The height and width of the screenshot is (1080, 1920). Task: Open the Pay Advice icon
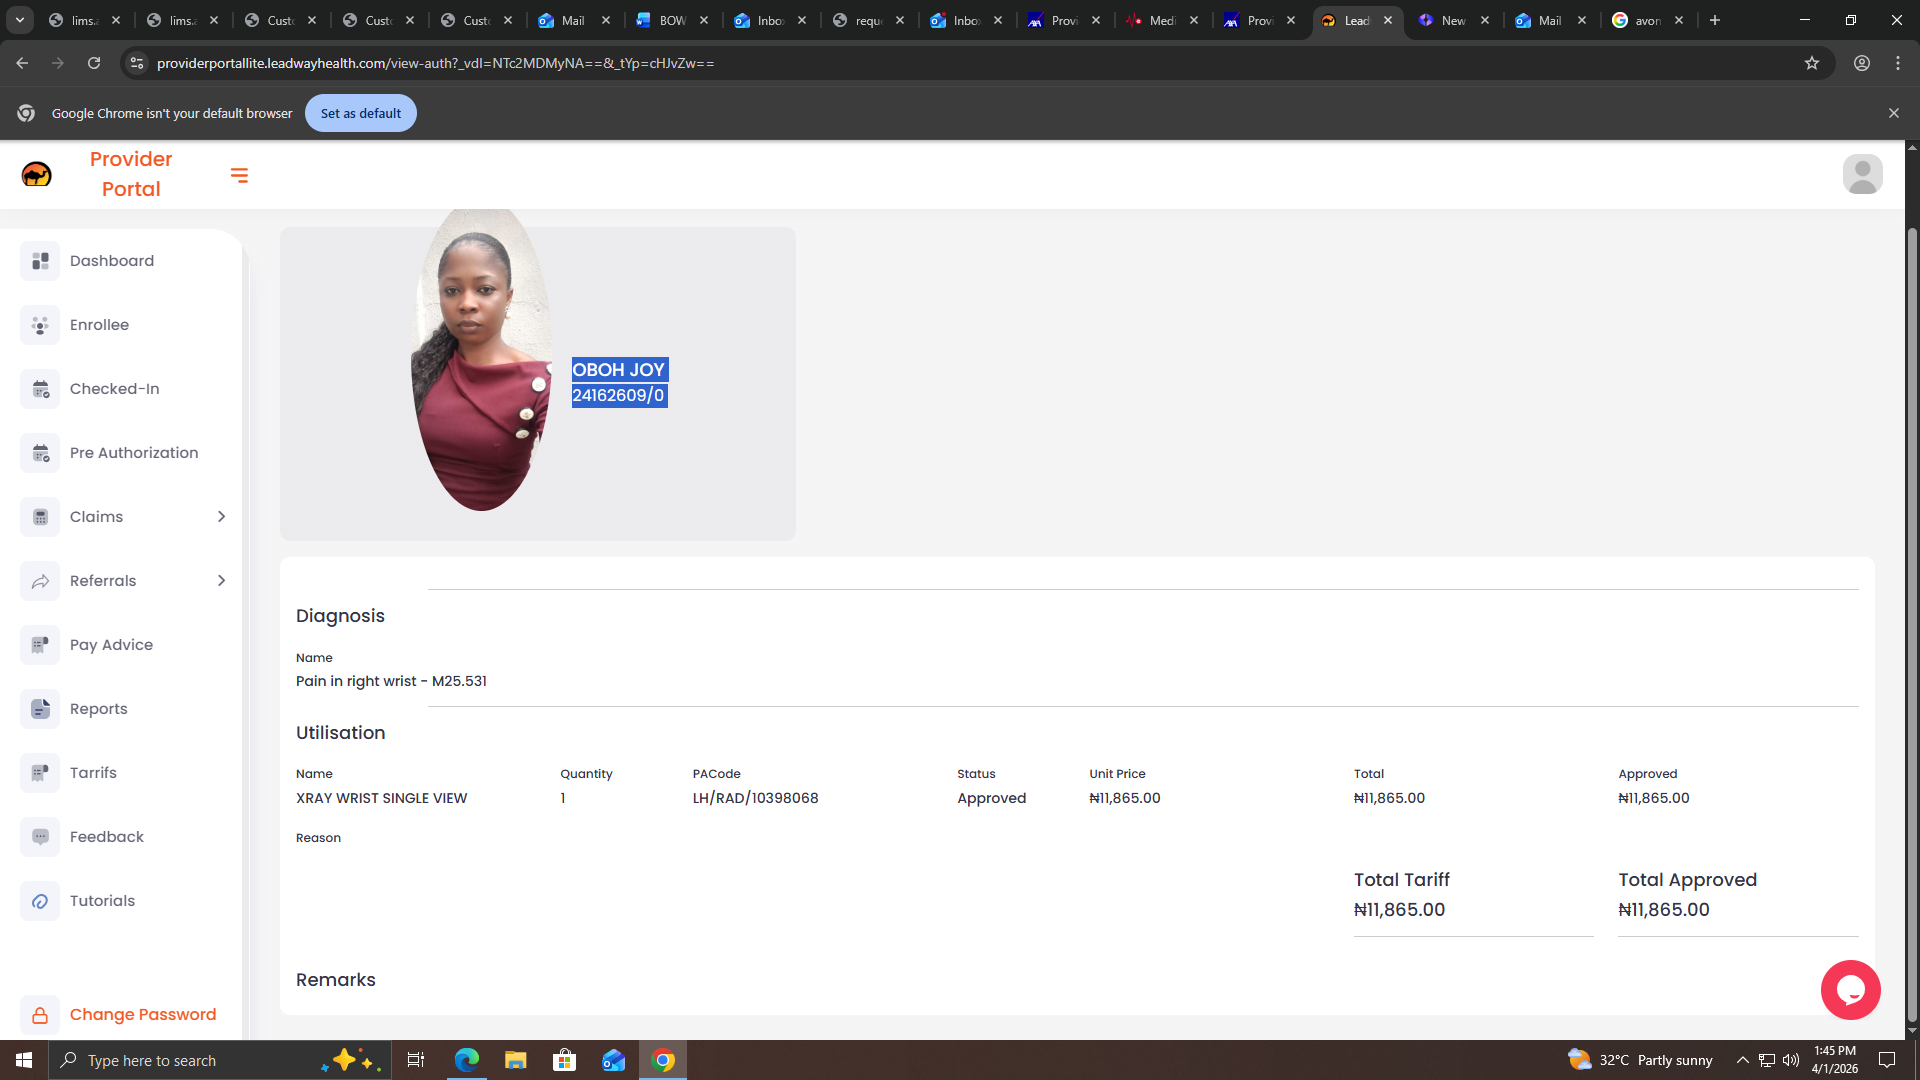pyautogui.click(x=40, y=645)
